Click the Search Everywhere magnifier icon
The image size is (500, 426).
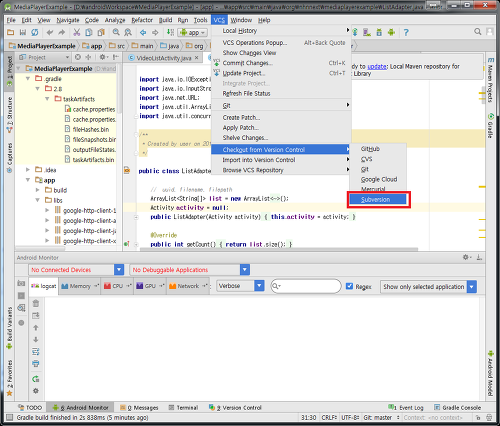pos(478,32)
